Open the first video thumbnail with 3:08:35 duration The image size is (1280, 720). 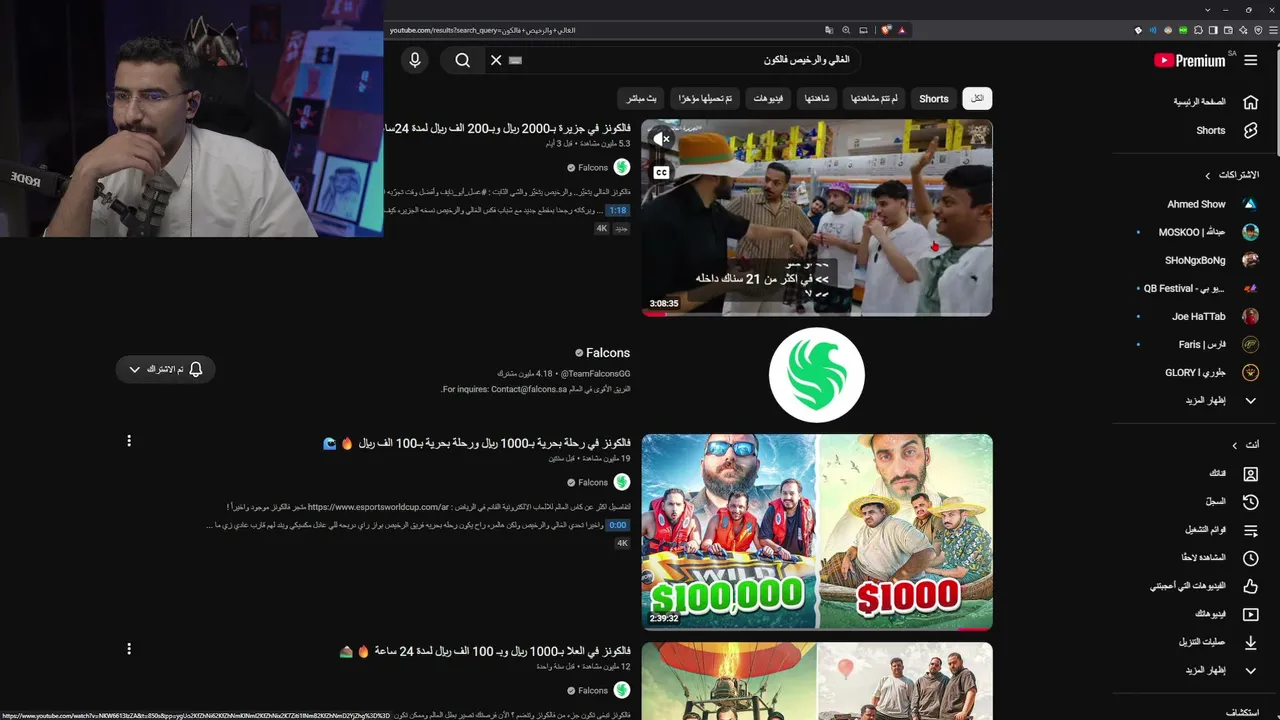[817, 218]
